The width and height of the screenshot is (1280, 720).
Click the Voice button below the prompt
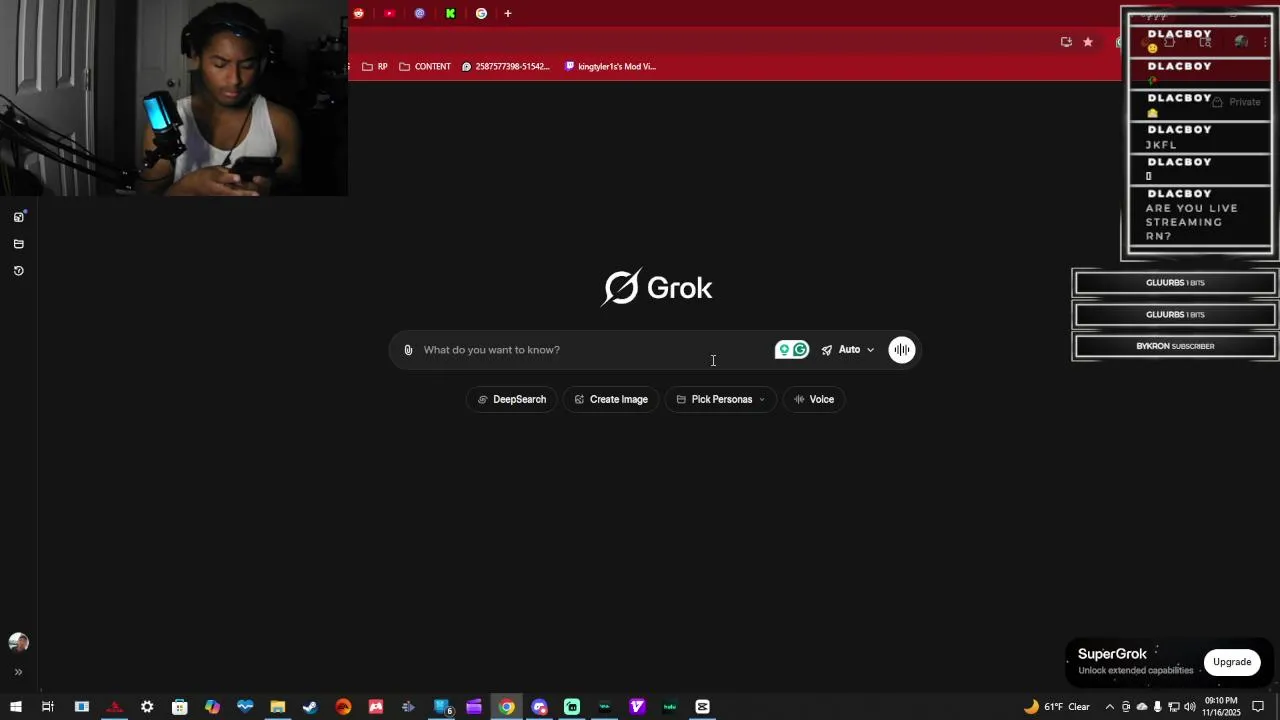click(x=814, y=400)
